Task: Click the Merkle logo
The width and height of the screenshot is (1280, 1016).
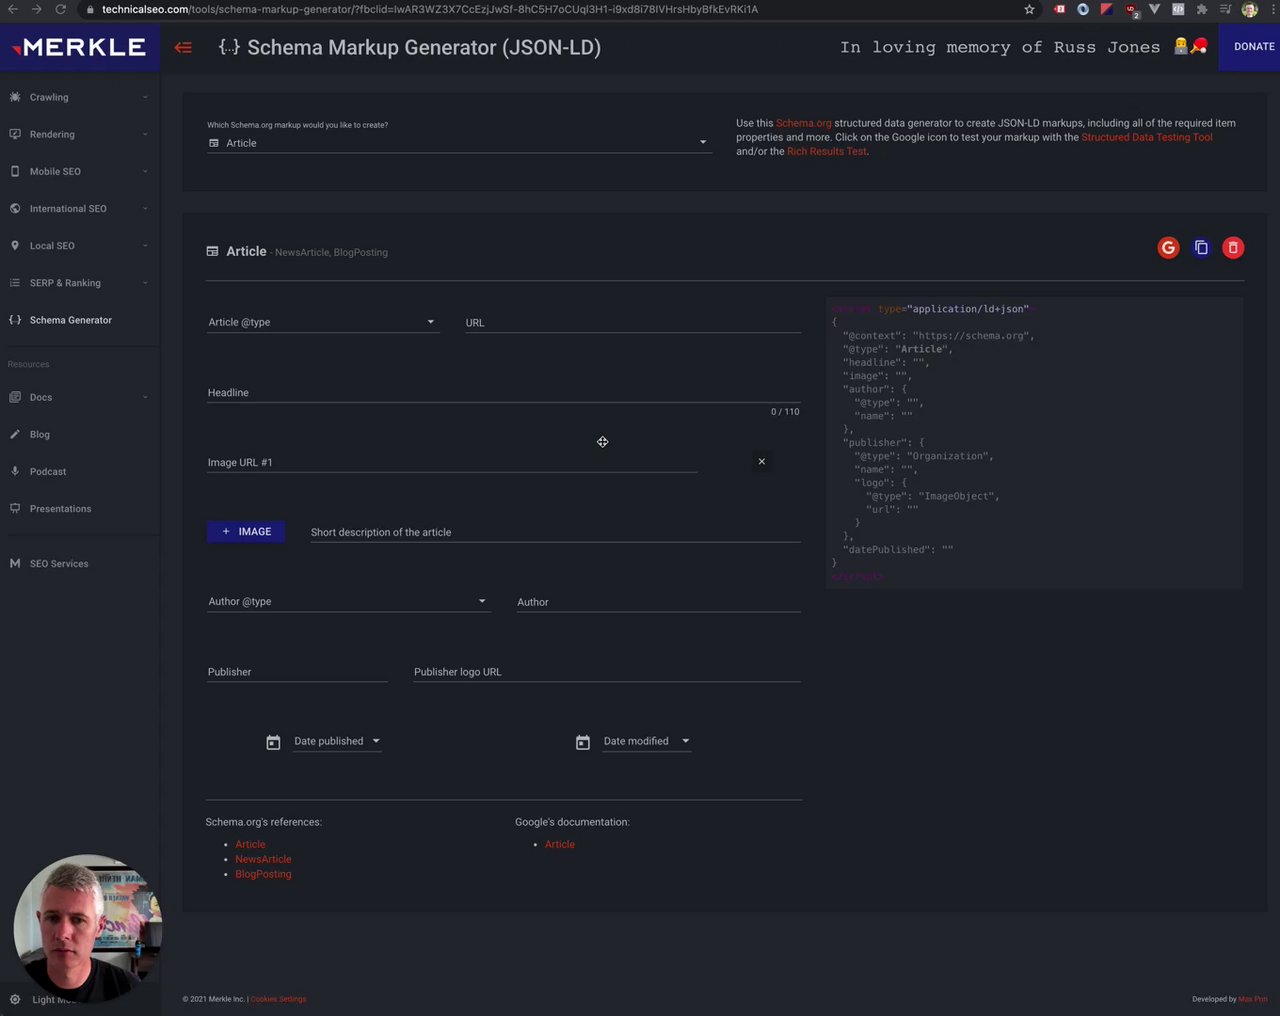Action: click(79, 47)
